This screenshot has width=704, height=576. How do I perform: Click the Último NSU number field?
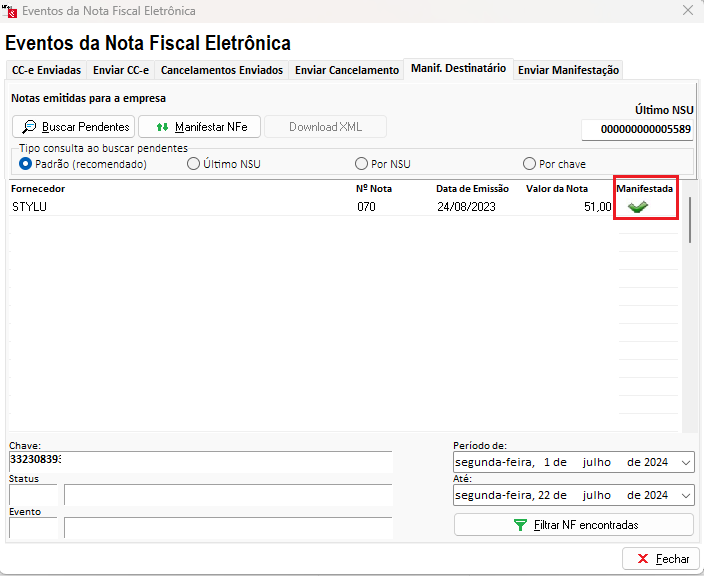coord(637,130)
